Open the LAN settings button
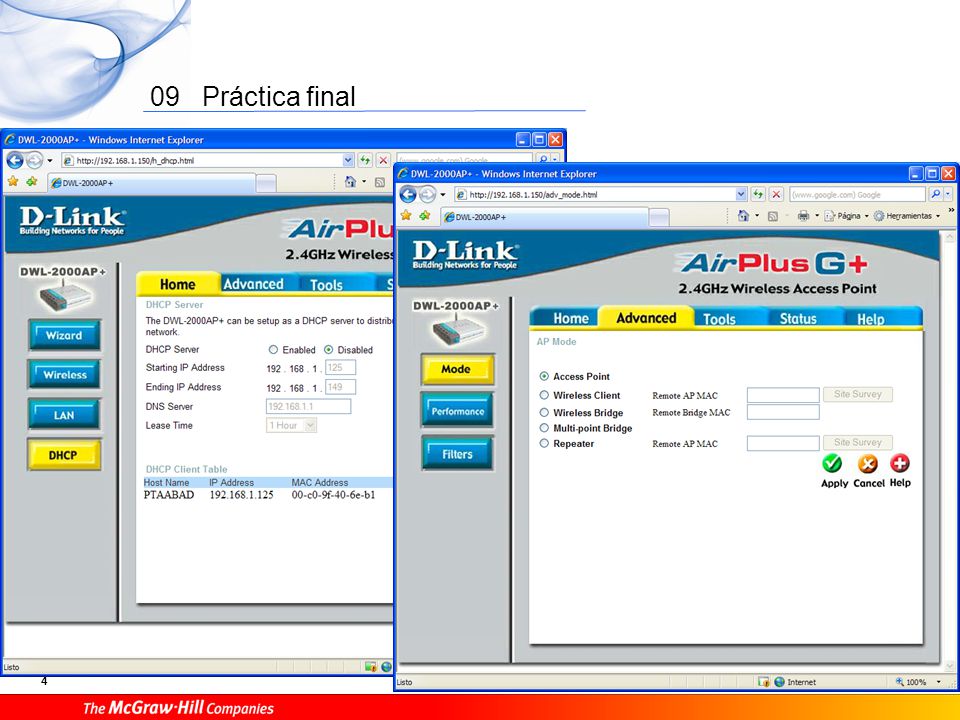Viewport: 960px width, 720px height. (x=64, y=415)
